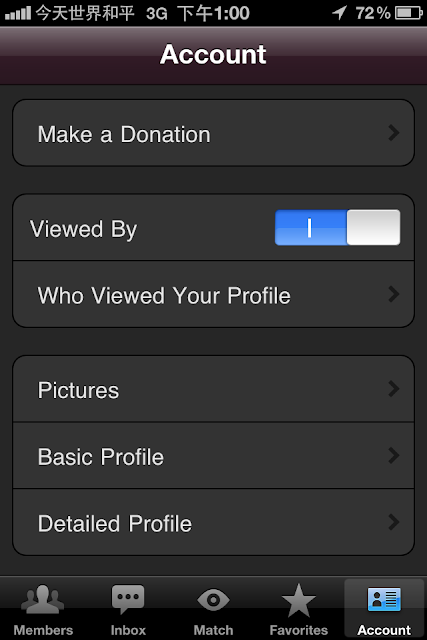
Task: Open the Favorites star icon
Action: point(298,600)
